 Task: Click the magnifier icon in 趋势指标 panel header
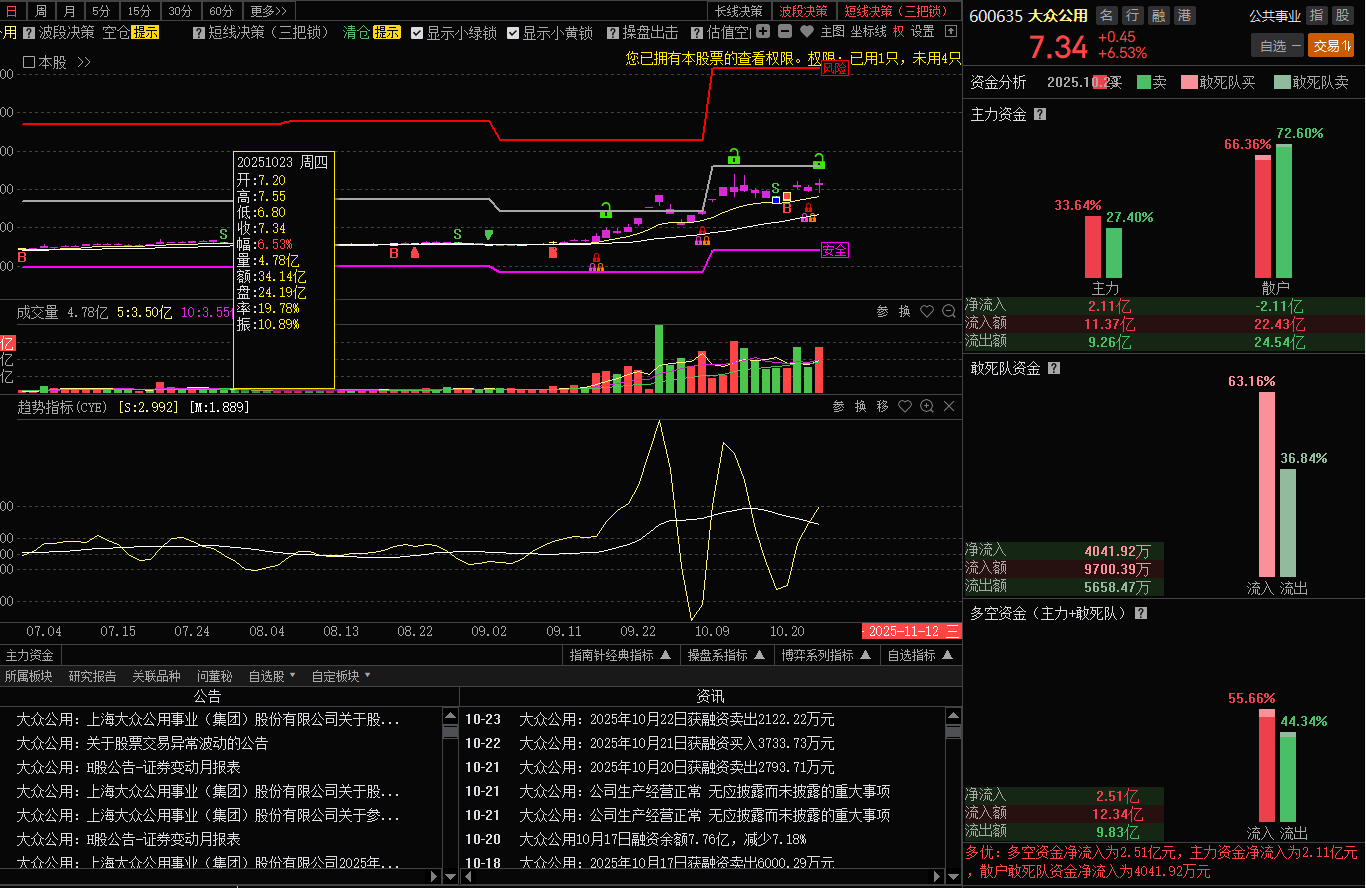pyautogui.click(x=927, y=406)
